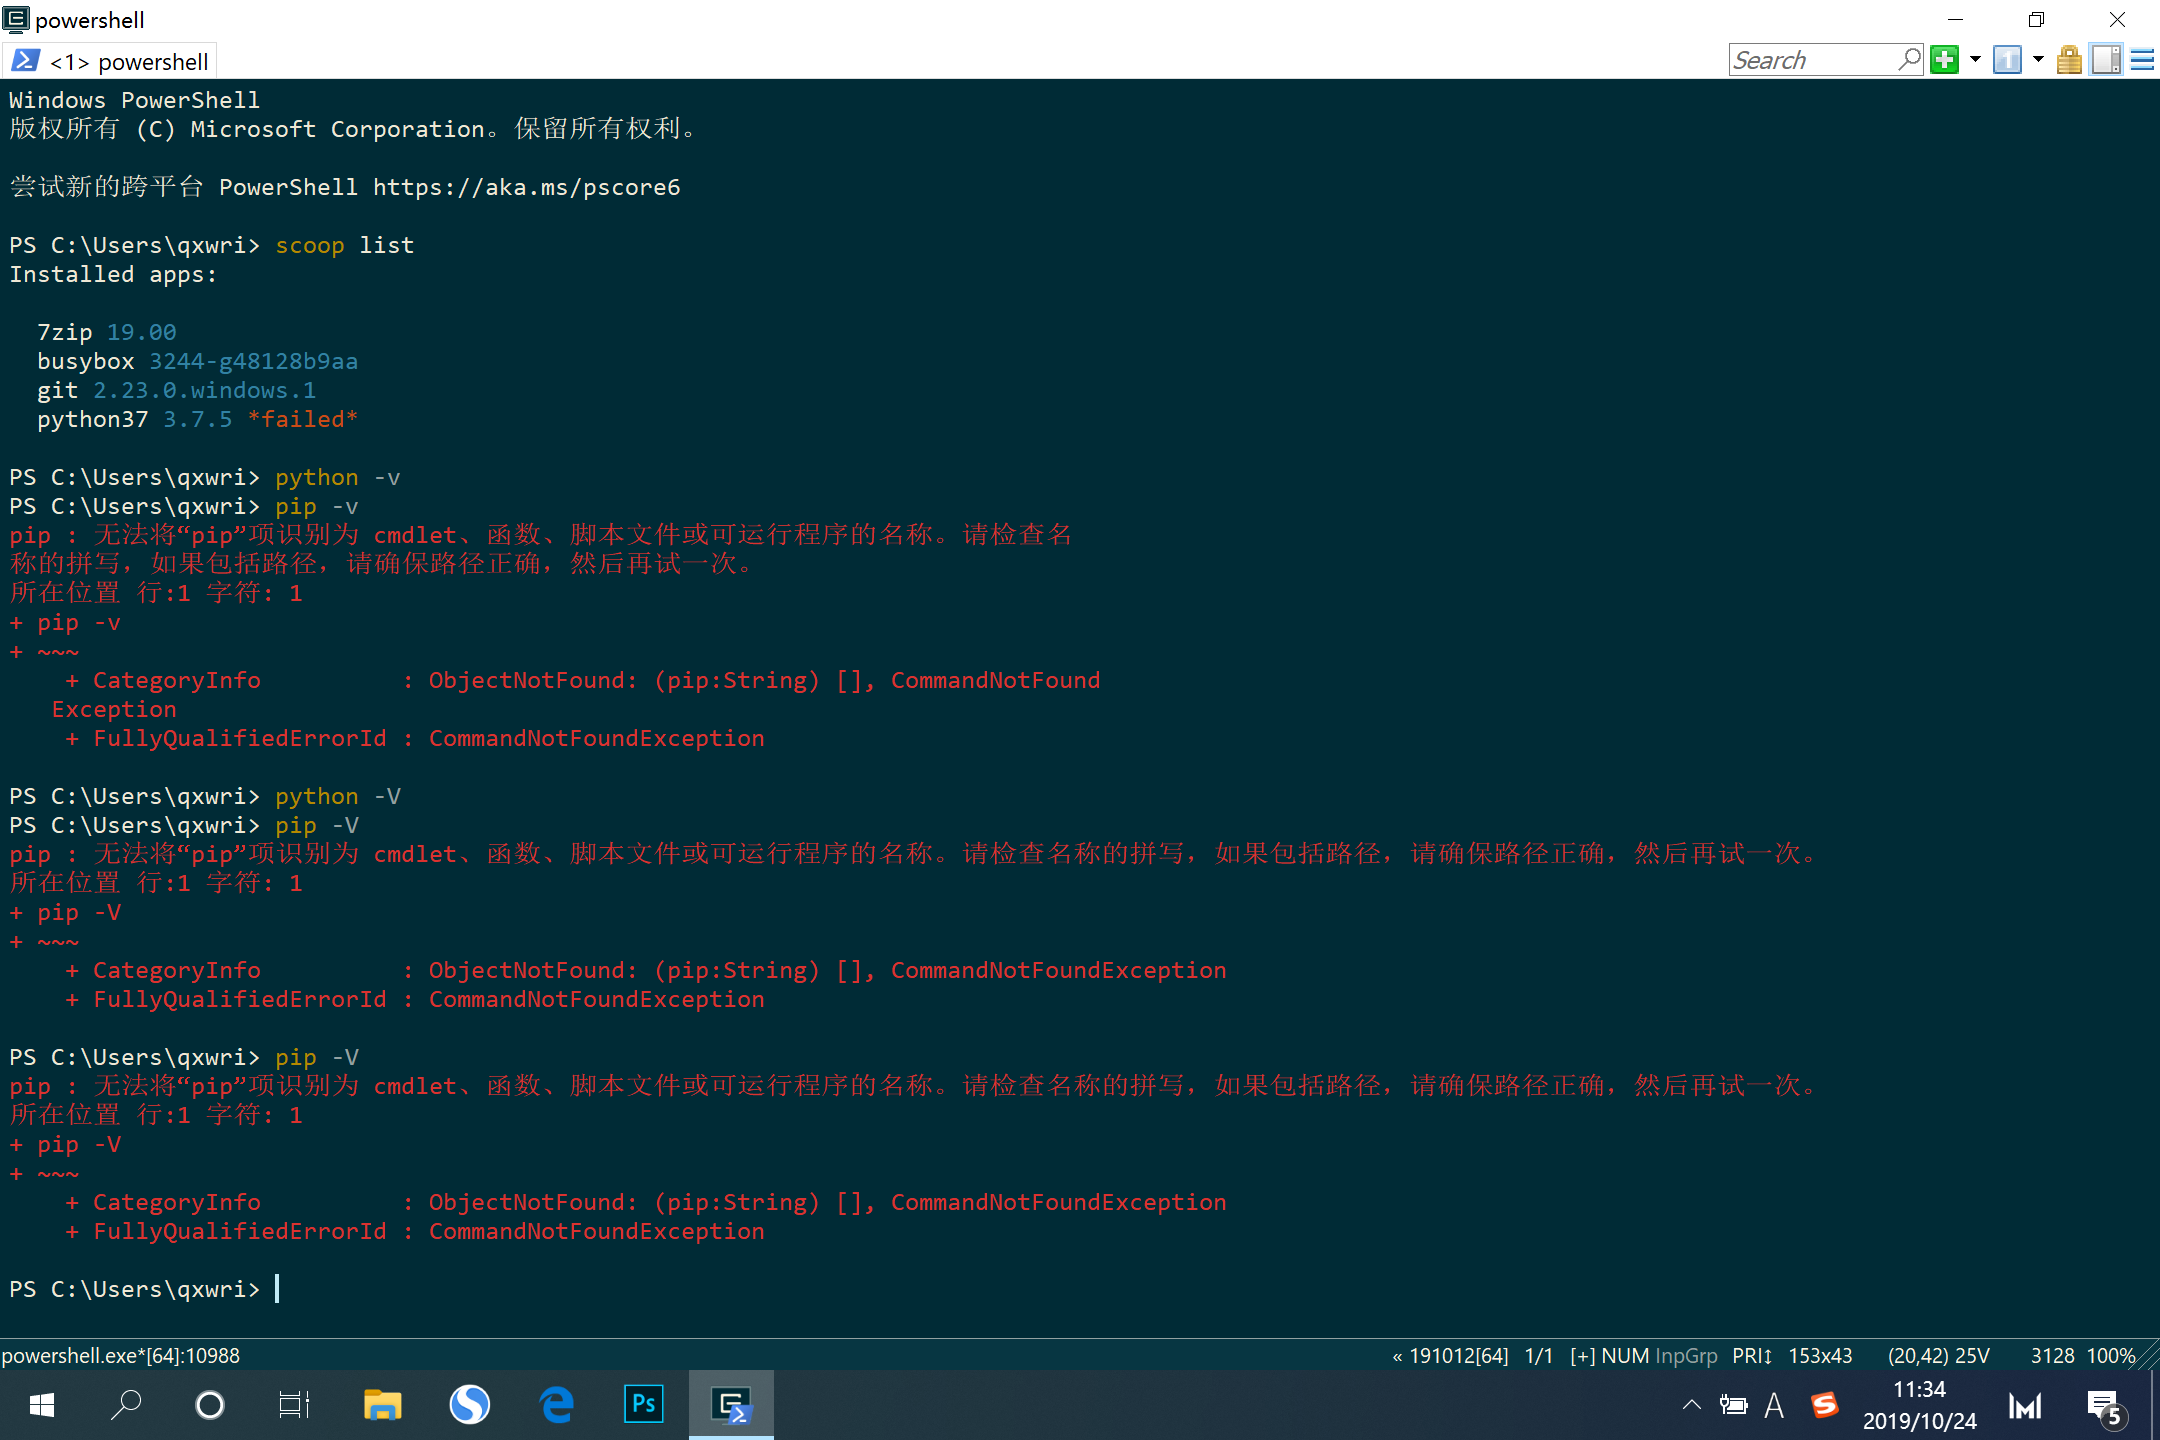Click the active console number icon
The width and height of the screenshot is (2160, 1440).
(x=2006, y=60)
